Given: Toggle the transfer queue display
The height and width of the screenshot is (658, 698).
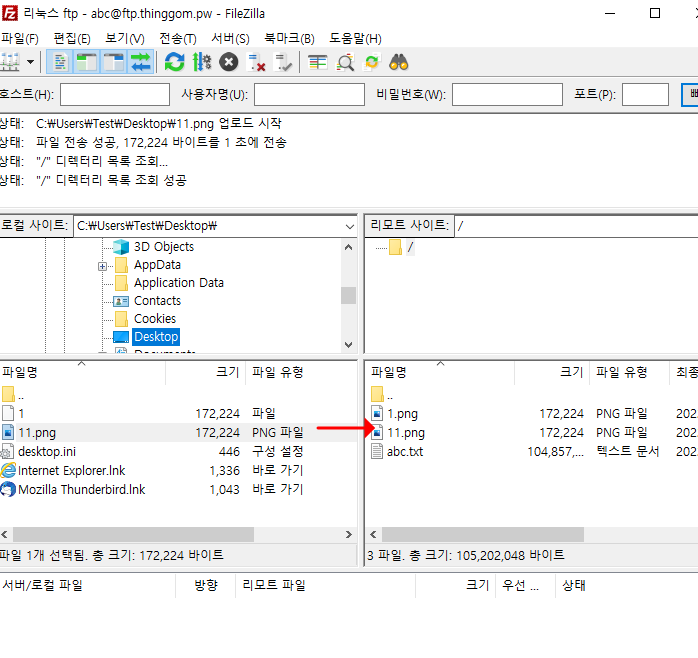Looking at the screenshot, I should coord(141,62).
